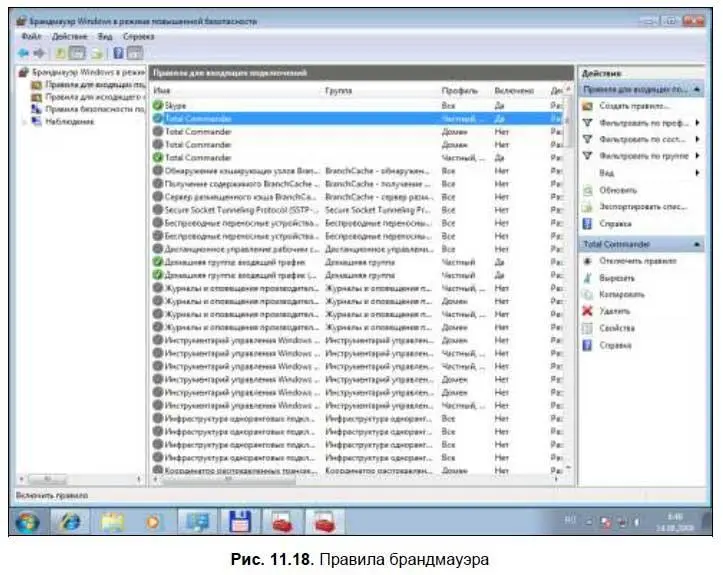The height and width of the screenshot is (575, 723).
Task: Open the Справка menu in menu bar
Action: coord(138,36)
